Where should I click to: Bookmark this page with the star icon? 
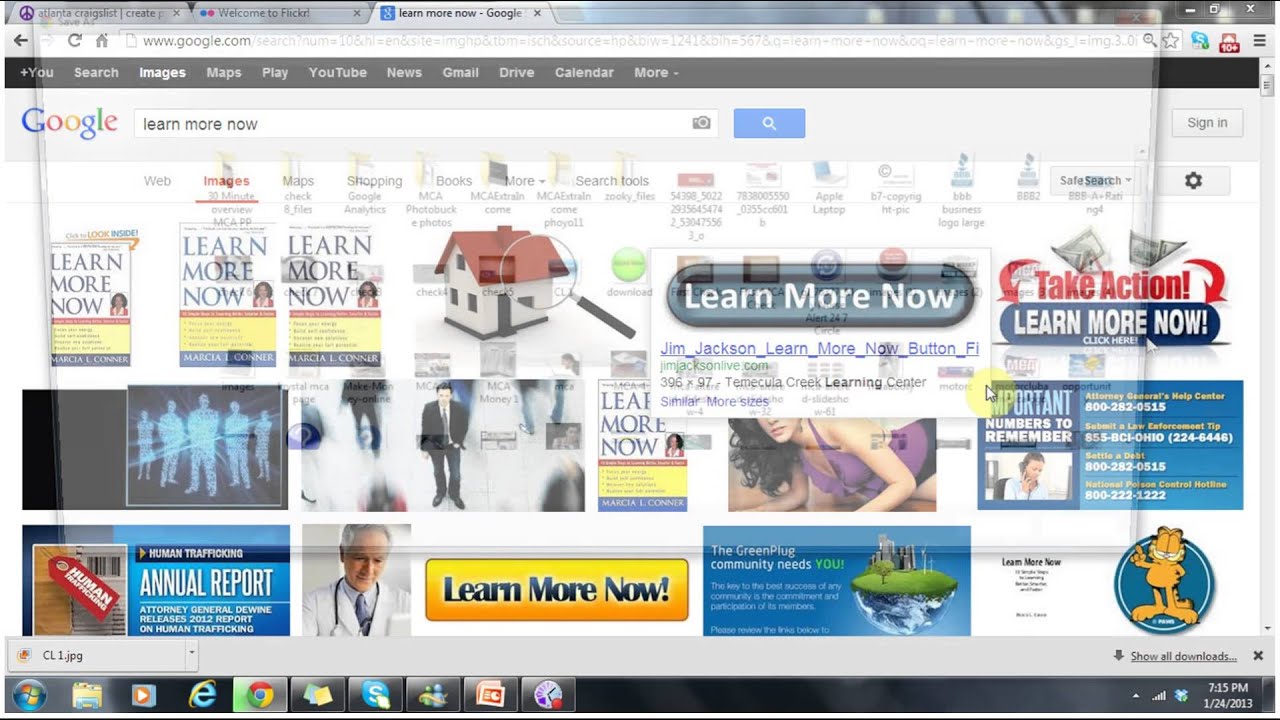[x=1171, y=41]
